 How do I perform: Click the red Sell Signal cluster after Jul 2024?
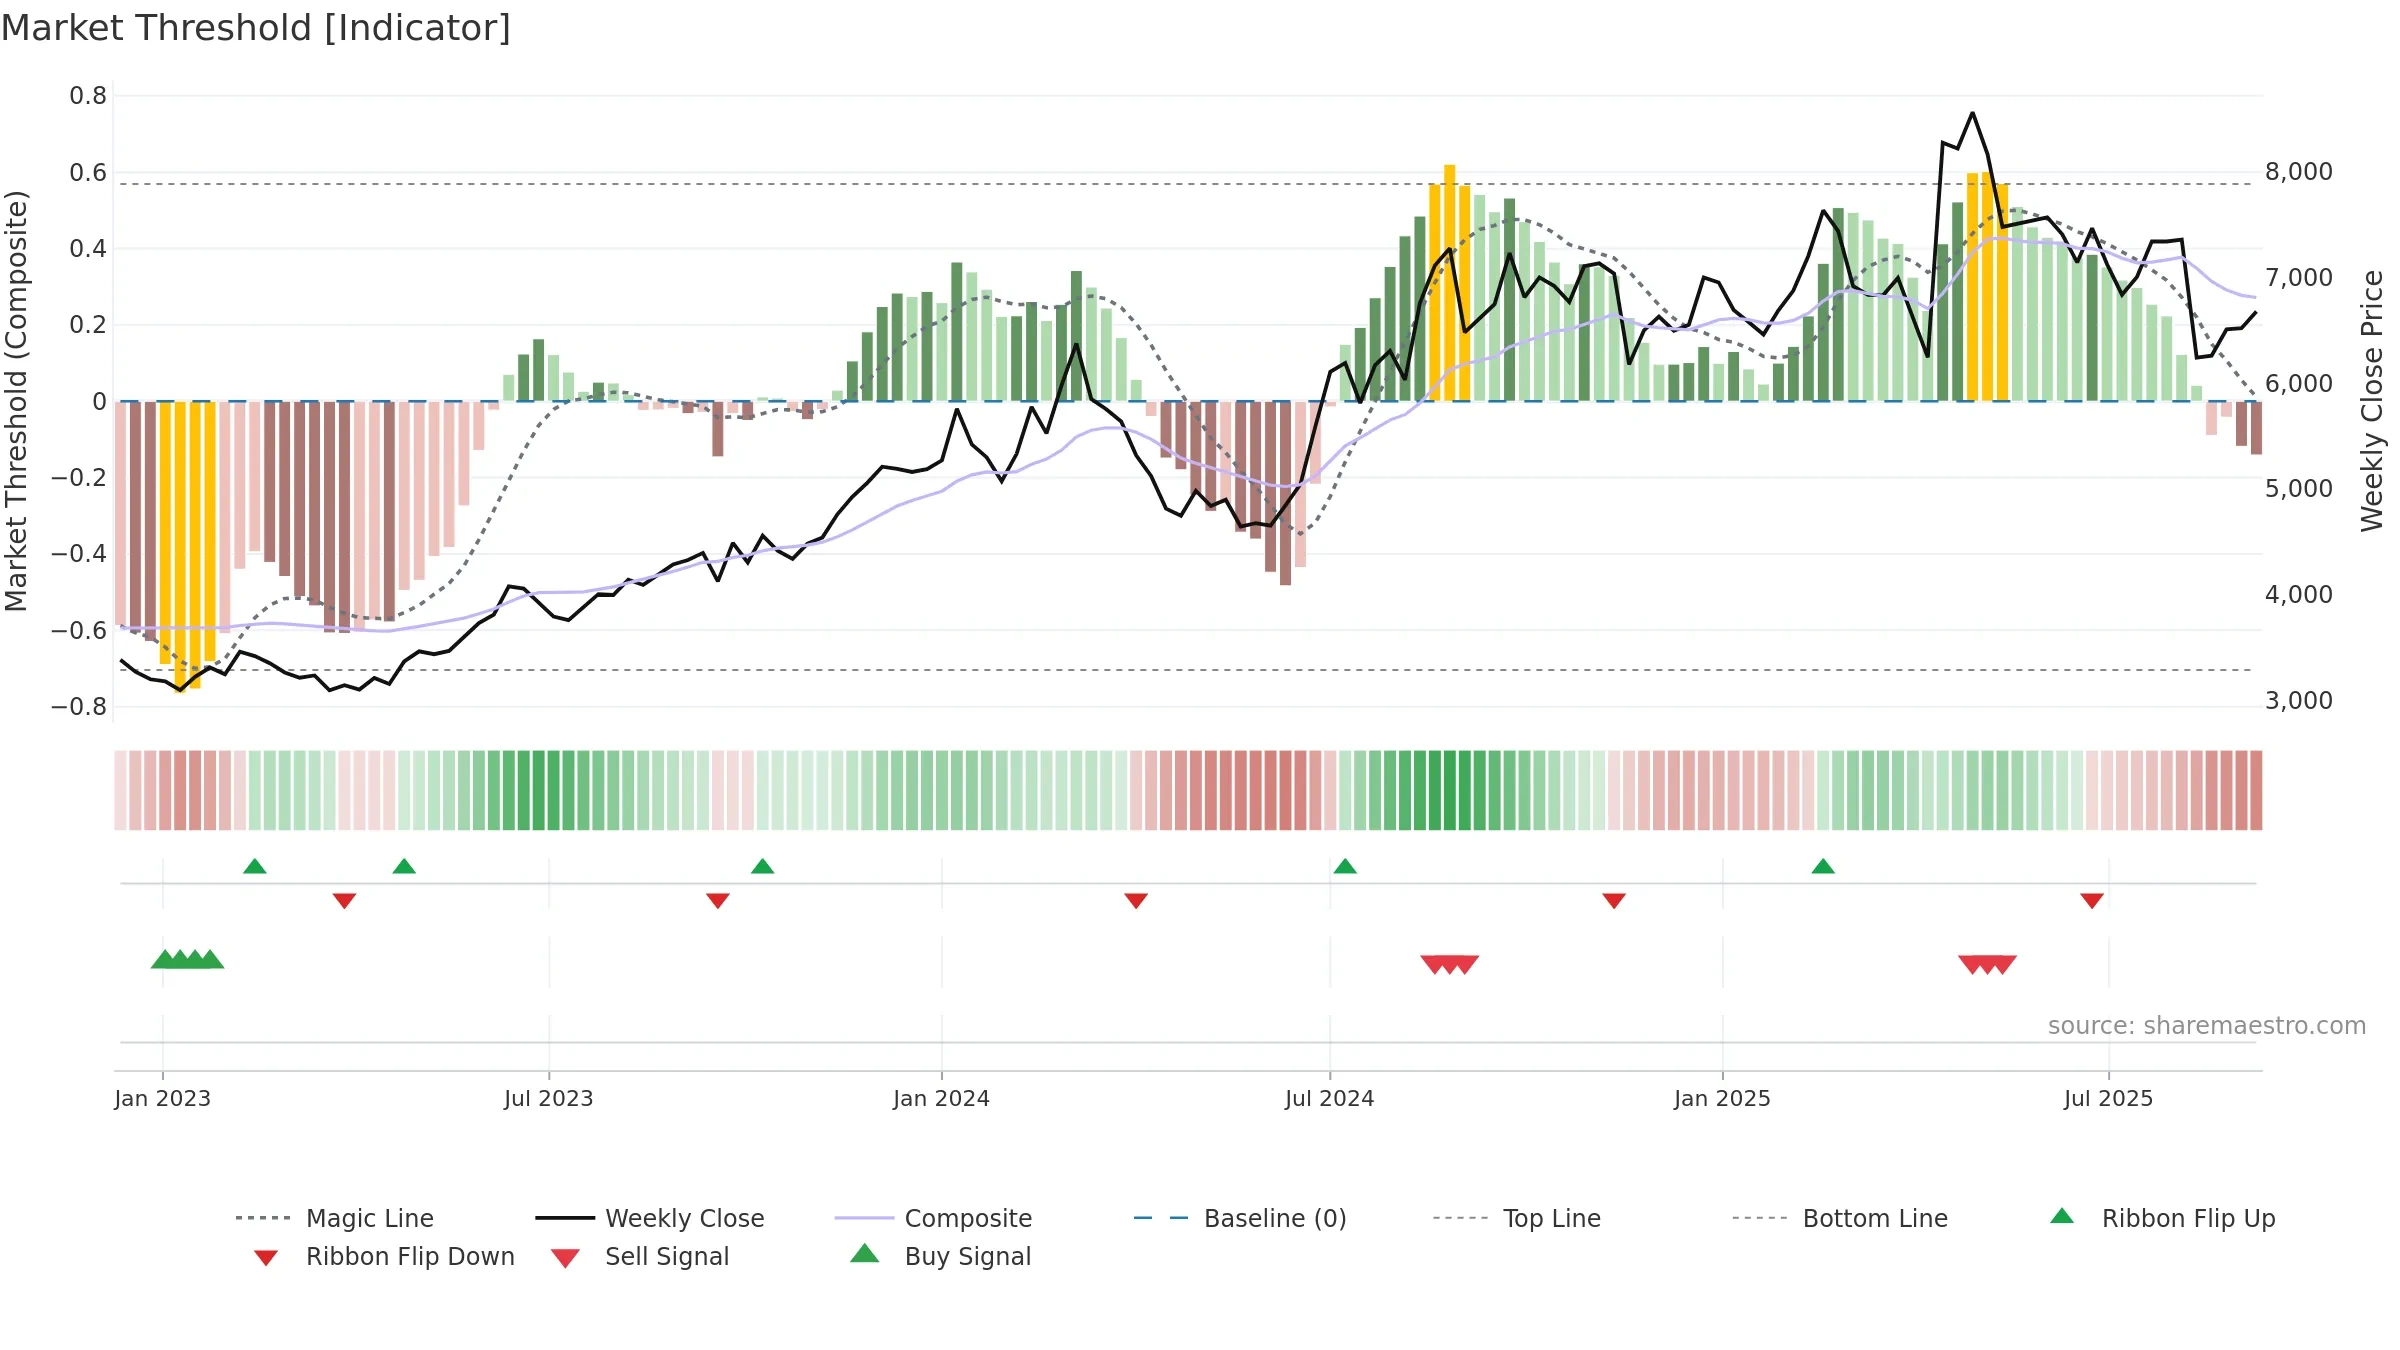pos(1450,964)
